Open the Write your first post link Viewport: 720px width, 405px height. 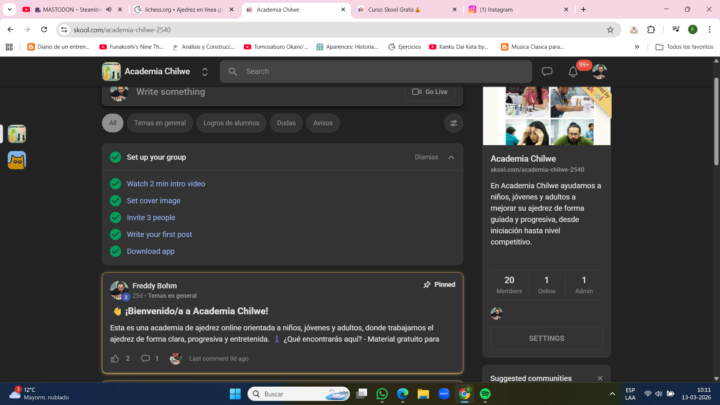point(159,235)
